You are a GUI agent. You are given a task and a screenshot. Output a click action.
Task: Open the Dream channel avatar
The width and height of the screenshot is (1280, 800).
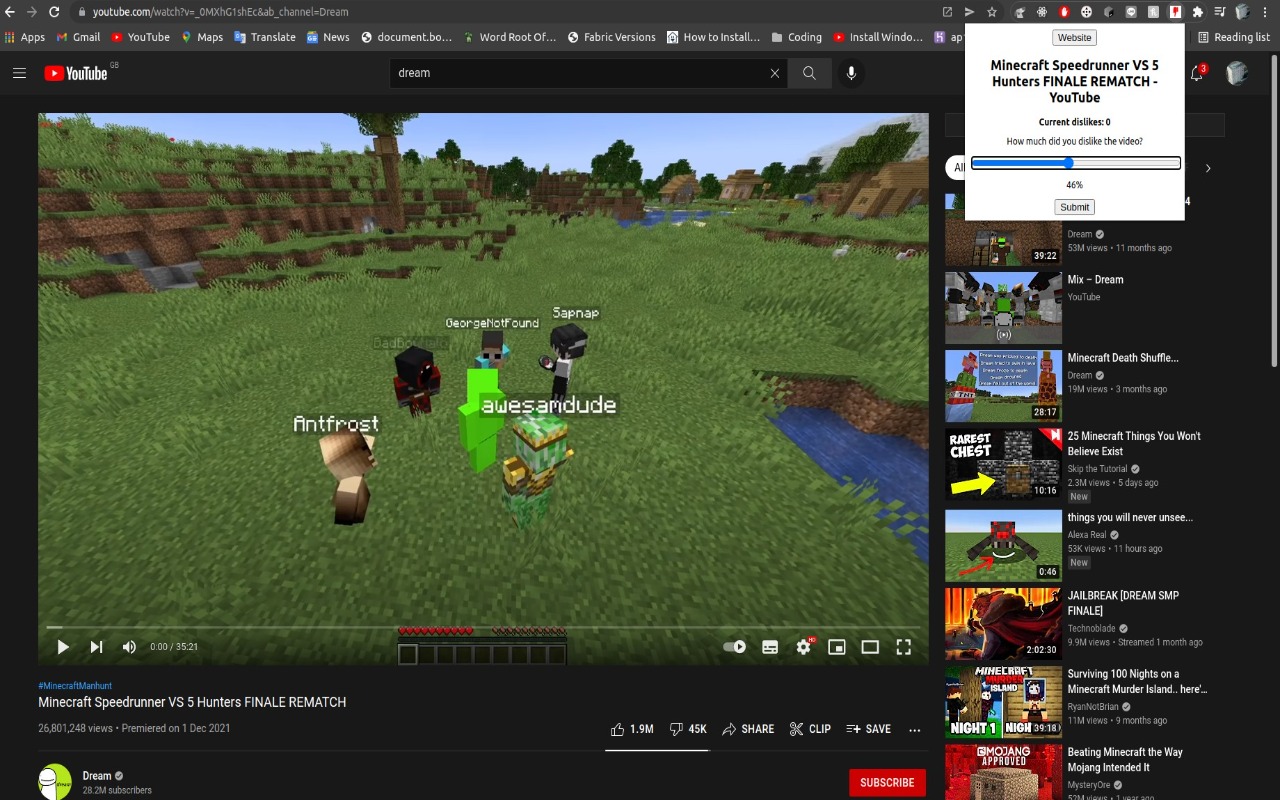55,782
